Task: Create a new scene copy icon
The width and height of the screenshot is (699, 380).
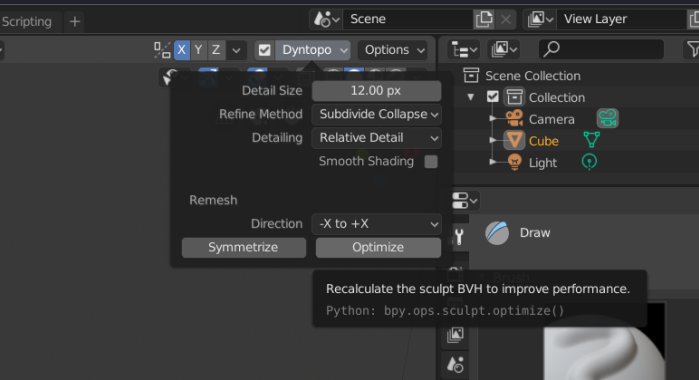Action: coord(484,19)
